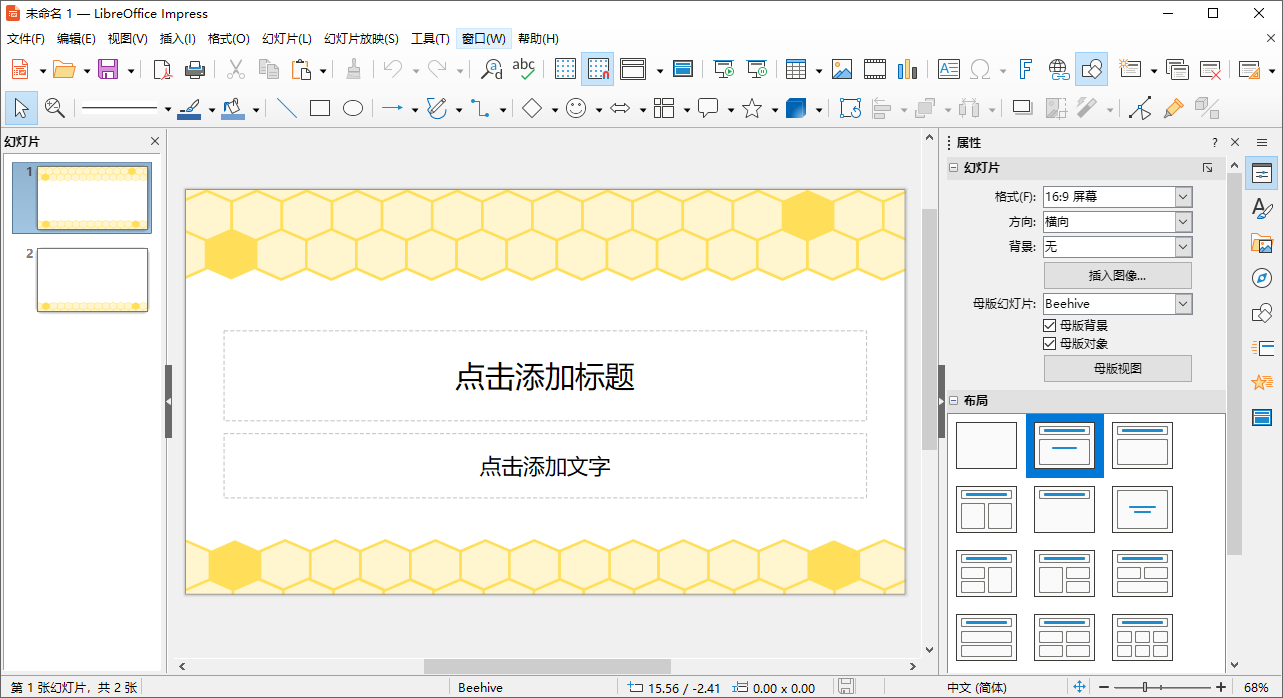Uncheck the 母版背景 checkbox
The height and width of the screenshot is (698, 1283).
coord(1050,324)
